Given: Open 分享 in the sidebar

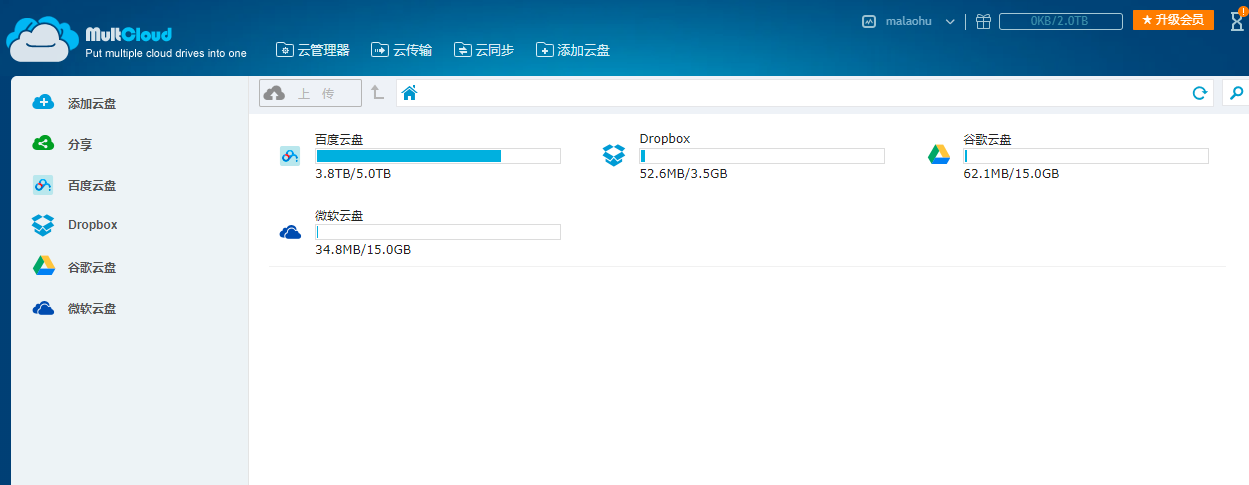Looking at the screenshot, I should pos(80,144).
